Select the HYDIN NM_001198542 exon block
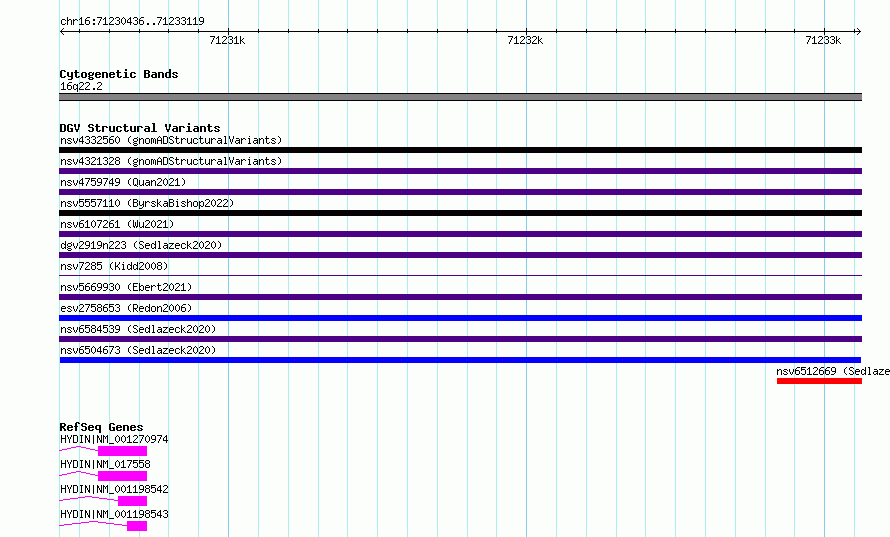890x537 pixels. [132, 501]
